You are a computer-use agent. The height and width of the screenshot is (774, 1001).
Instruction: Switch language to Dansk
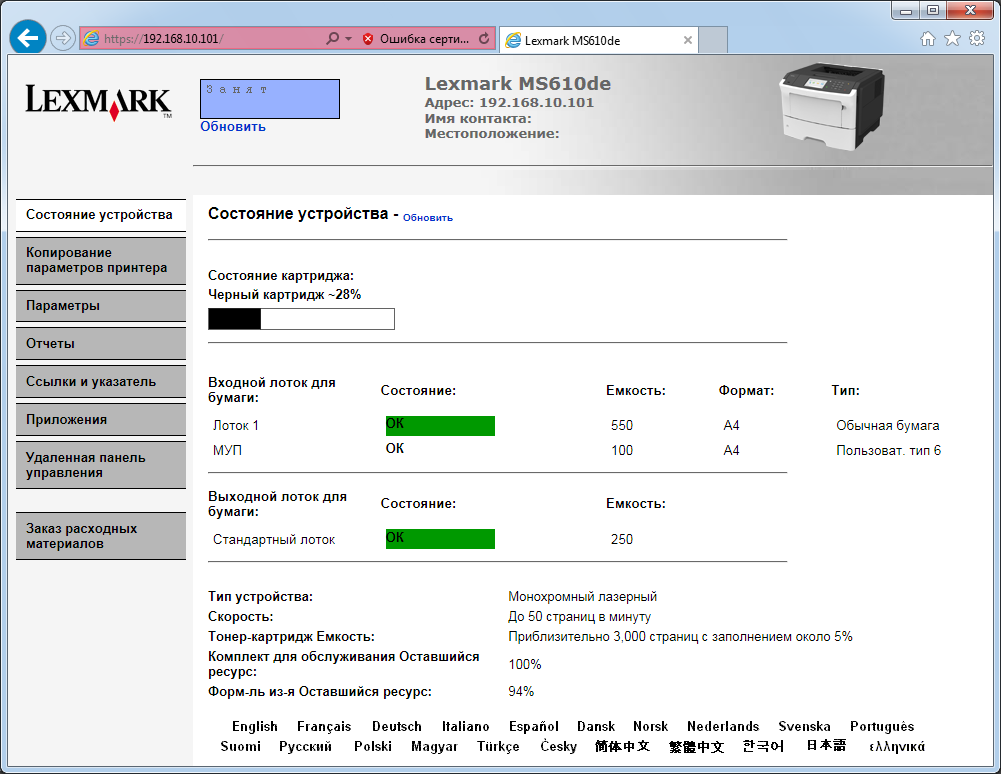tap(596, 726)
